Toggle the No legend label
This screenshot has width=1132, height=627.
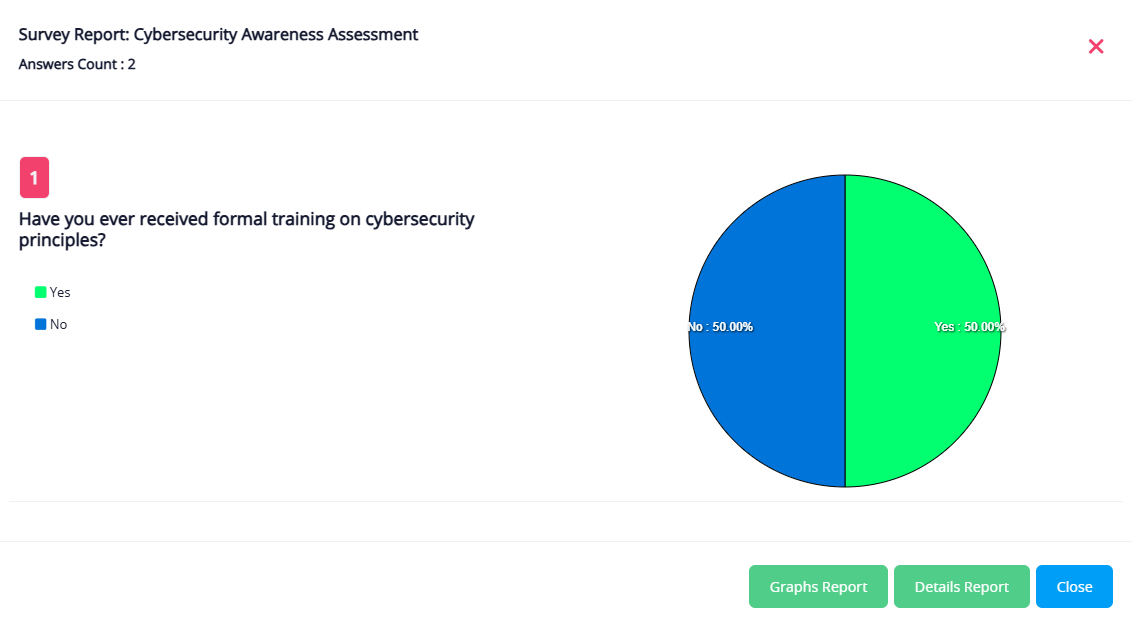pyautogui.click(x=58, y=324)
